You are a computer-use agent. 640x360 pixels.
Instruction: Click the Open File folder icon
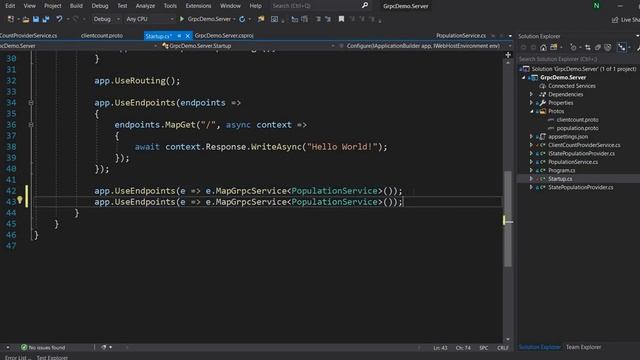26,19
